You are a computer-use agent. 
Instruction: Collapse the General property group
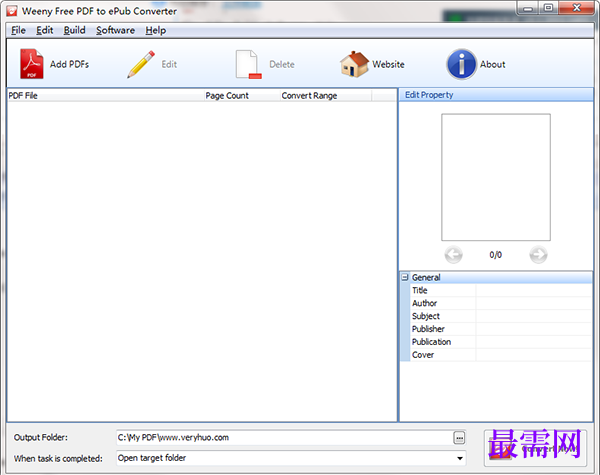point(405,277)
